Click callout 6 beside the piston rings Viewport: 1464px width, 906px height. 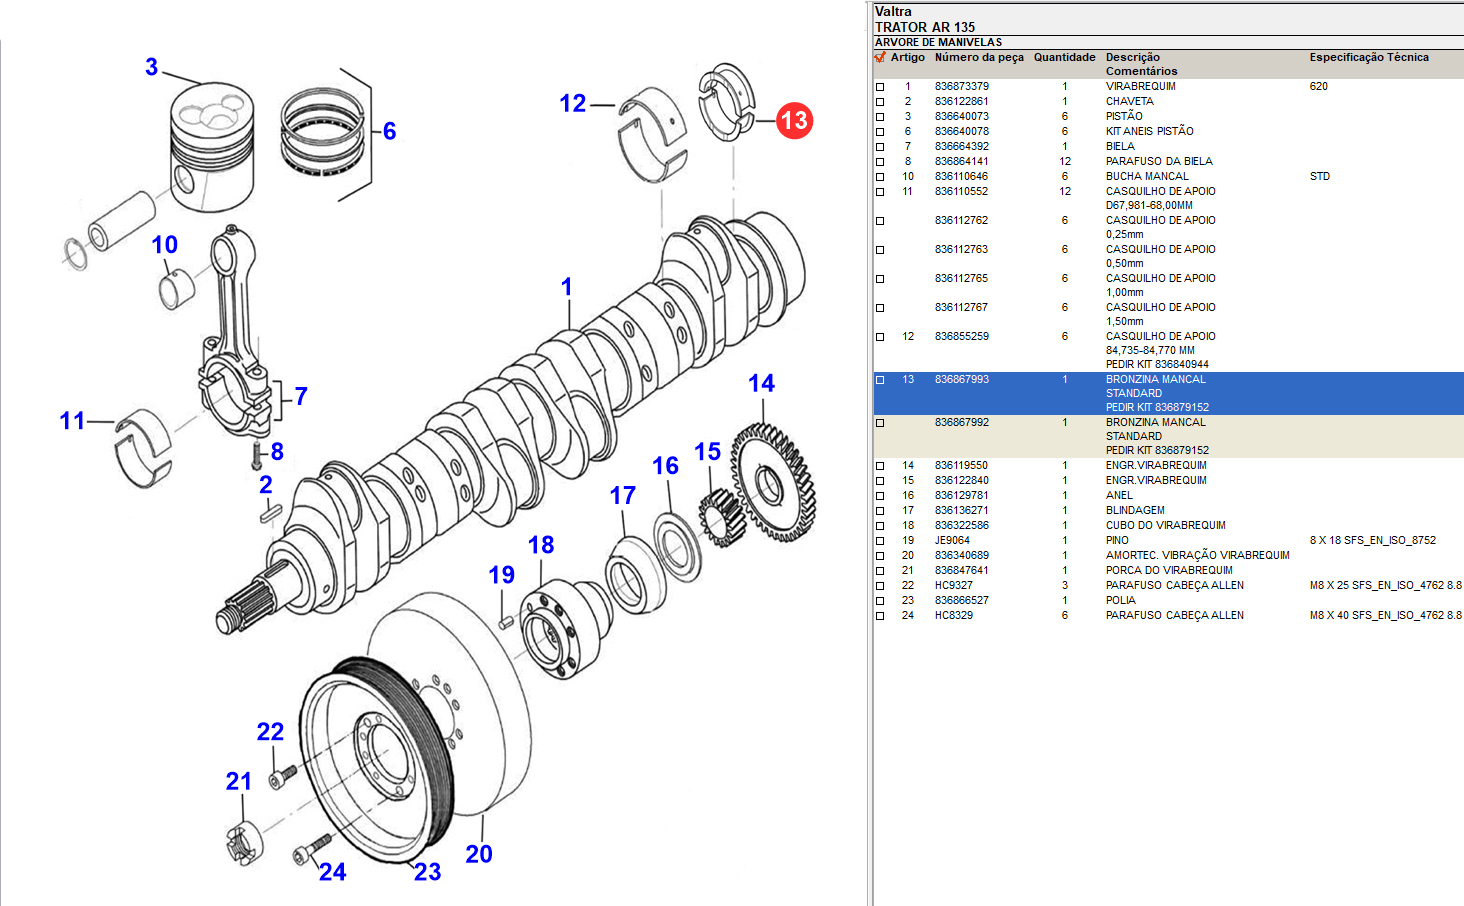389,131
